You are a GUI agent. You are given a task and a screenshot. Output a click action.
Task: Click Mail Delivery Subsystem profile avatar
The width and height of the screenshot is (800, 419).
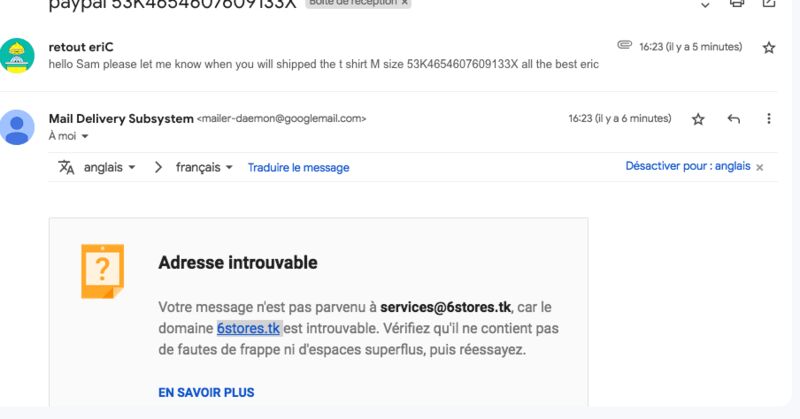[x=17, y=127]
